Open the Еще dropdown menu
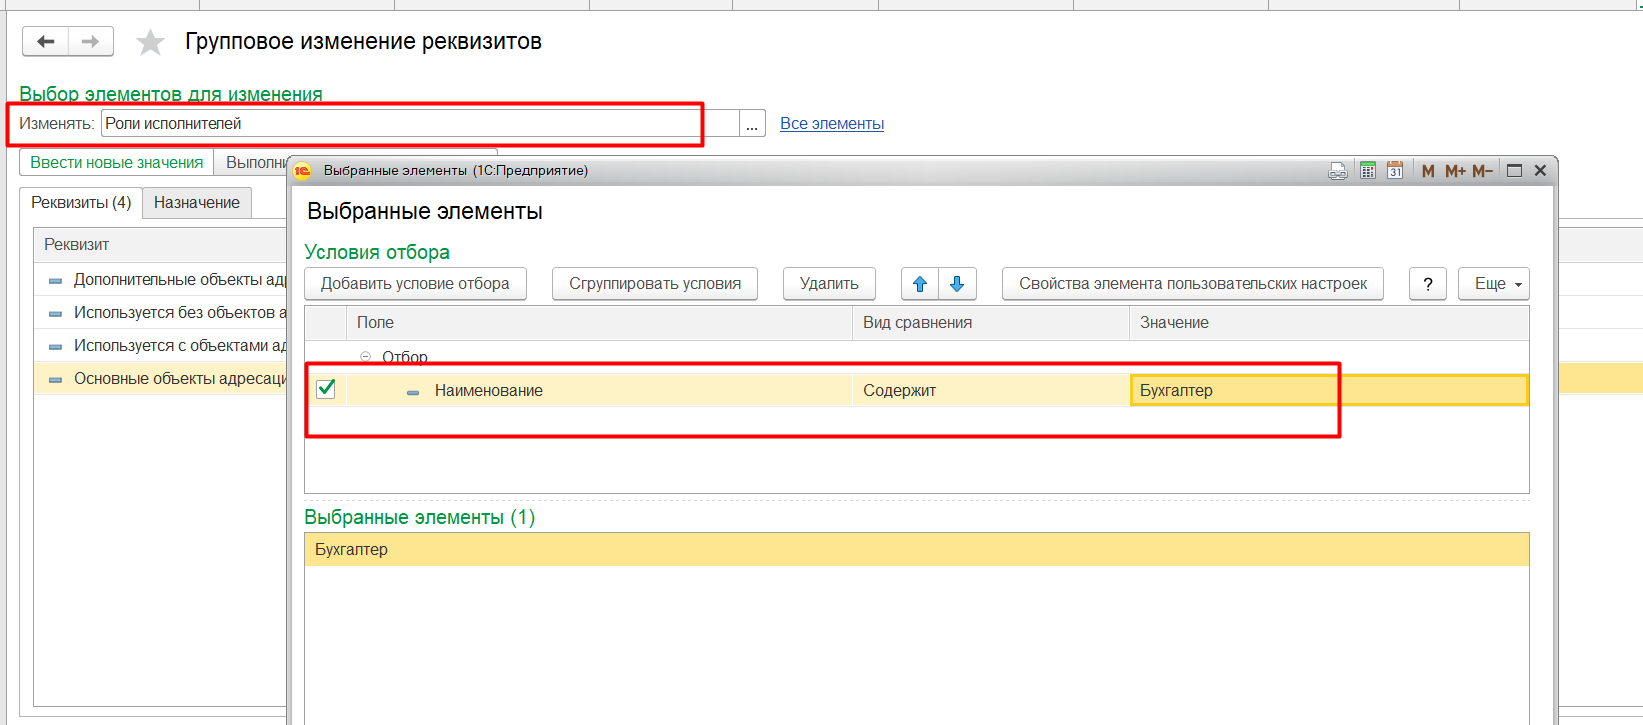Image resolution: width=1643 pixels, height=725 pixels. [x=1493, y=284]
